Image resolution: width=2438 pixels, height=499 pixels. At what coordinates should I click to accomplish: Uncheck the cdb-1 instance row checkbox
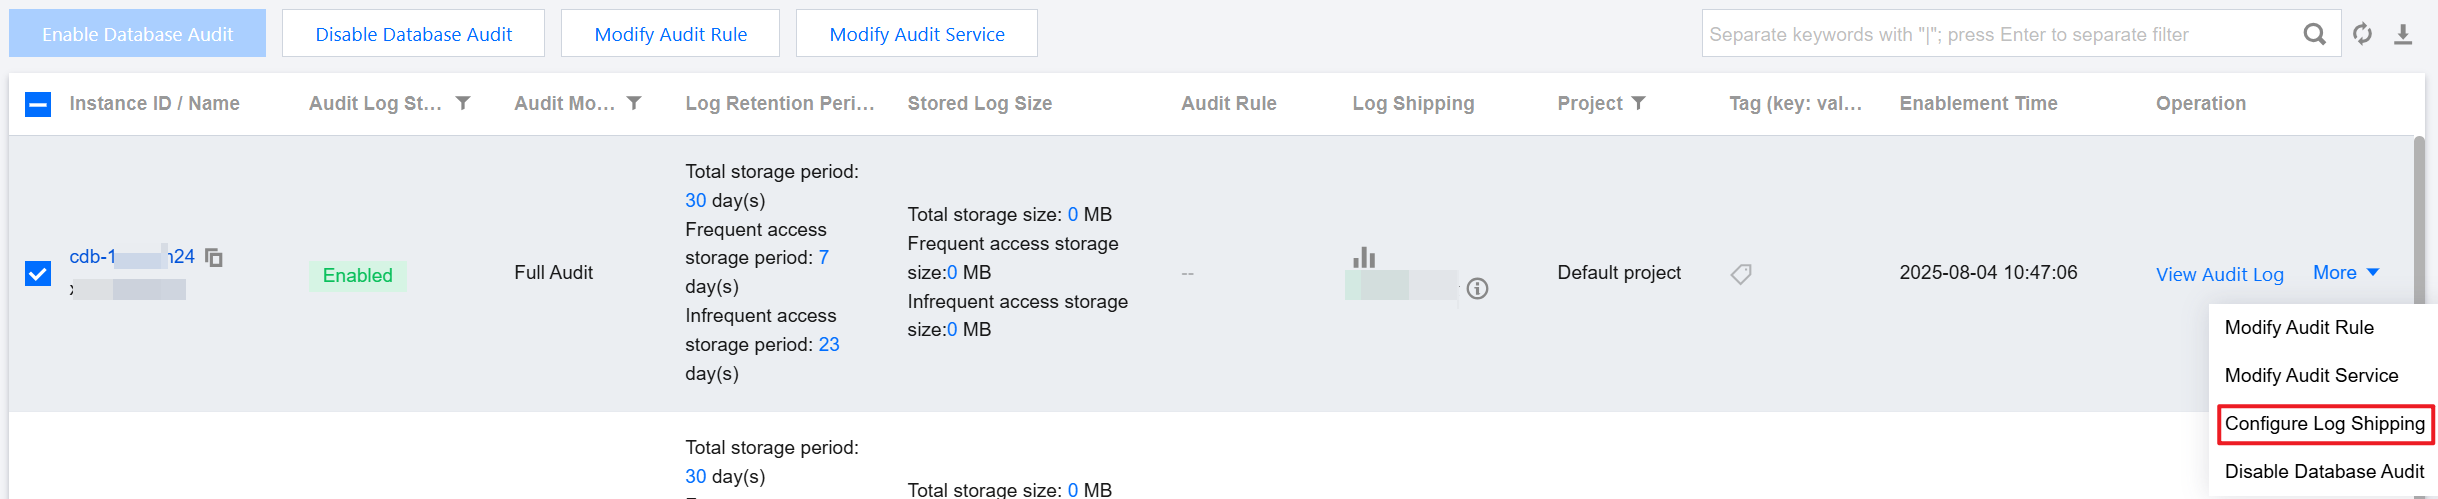(38, 273)
